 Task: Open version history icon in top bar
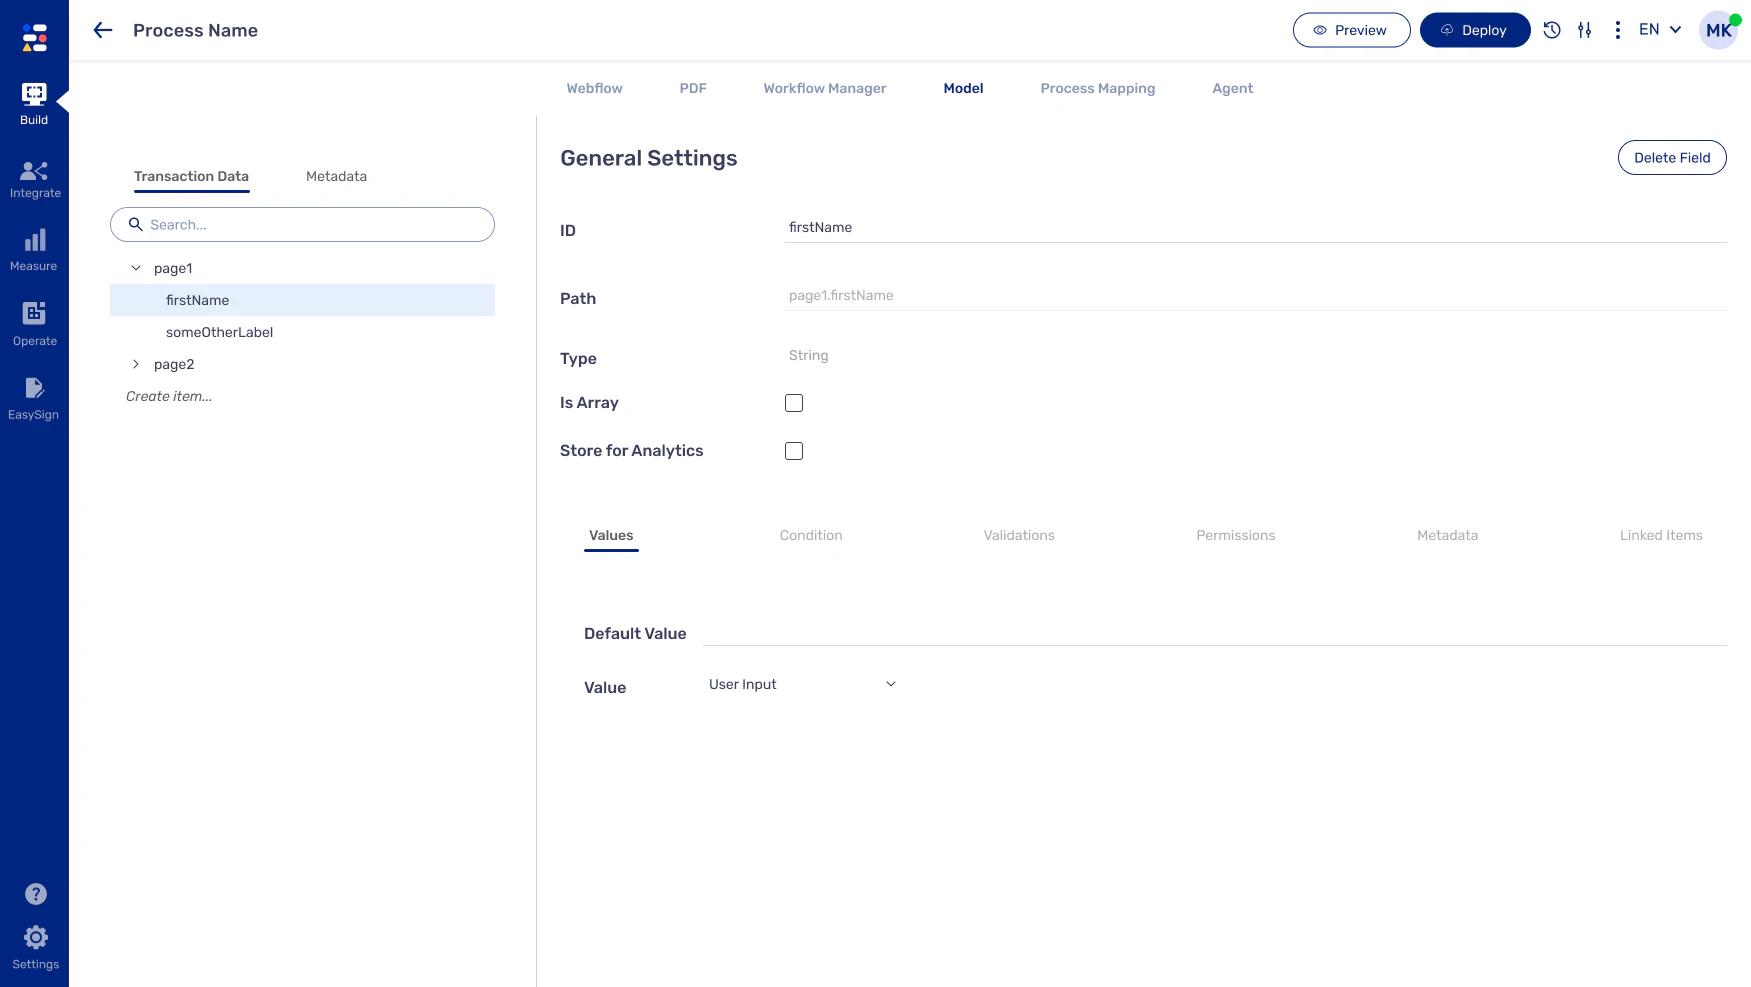[1552, 30]
